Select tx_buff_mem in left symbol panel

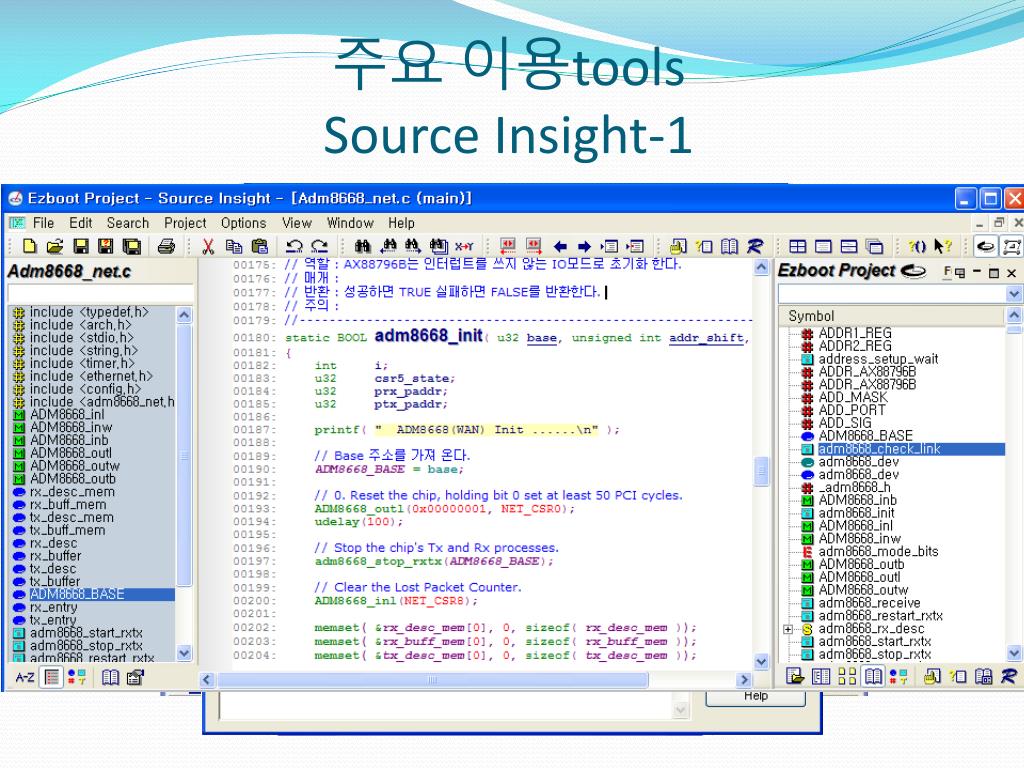click(67, 530)
